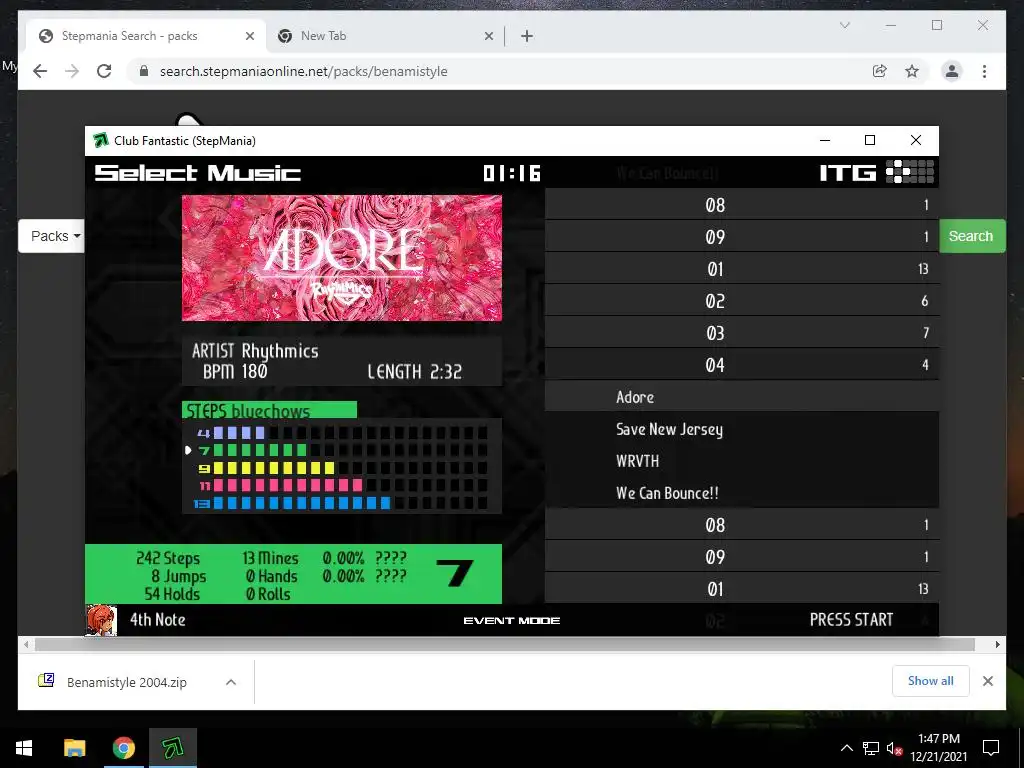Screen dimensions: 1024x768
Task: Switch to the Stepmania Search - packs tab
Action: pos(145,36)
